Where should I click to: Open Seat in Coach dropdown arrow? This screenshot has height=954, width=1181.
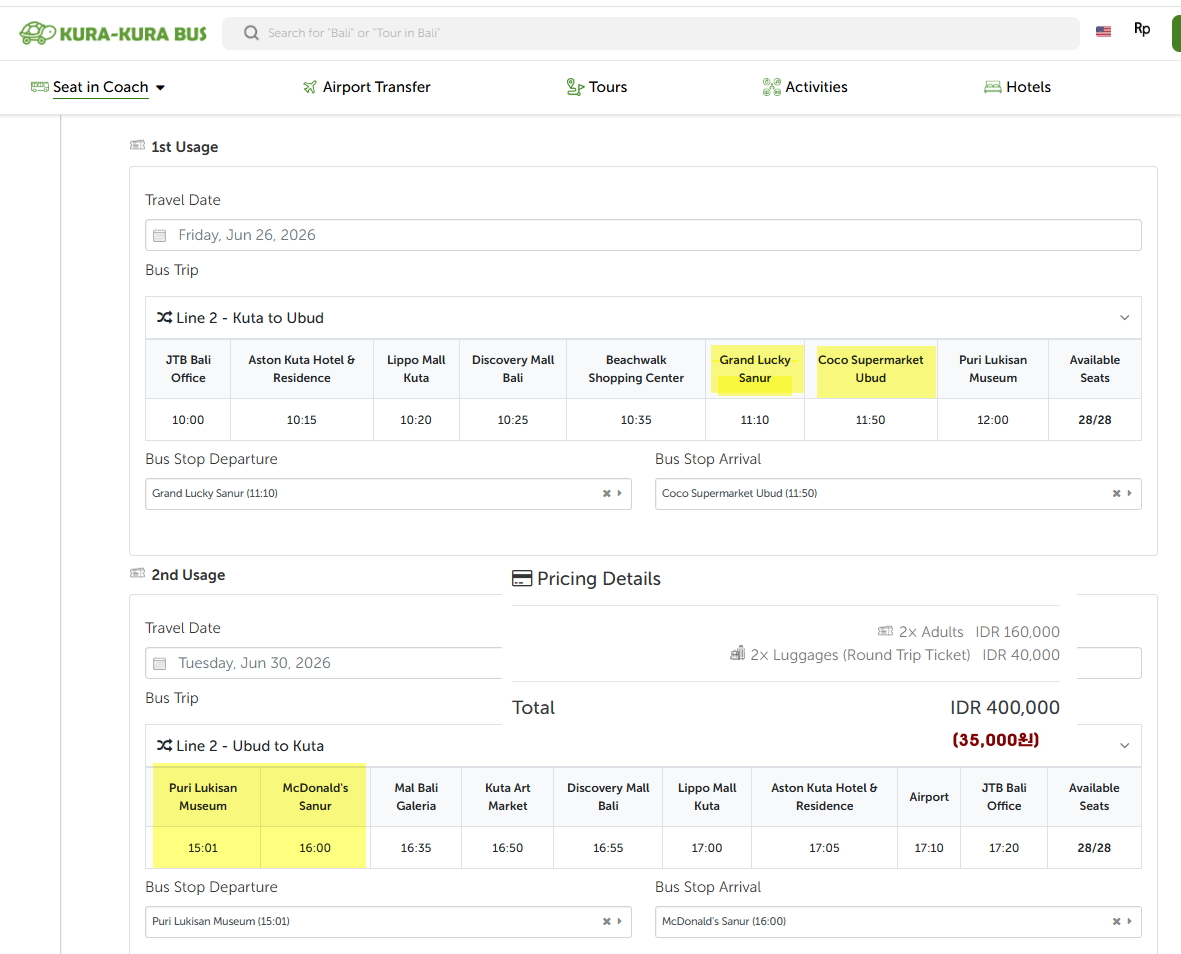160,87
